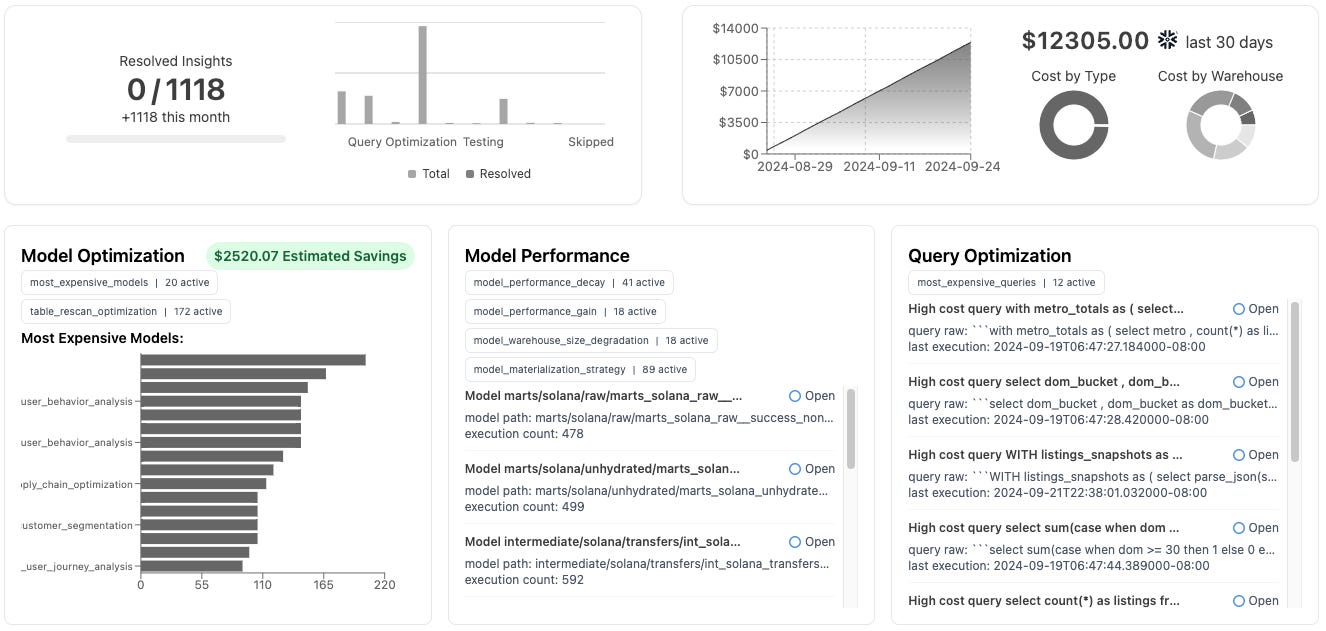Click the Model Performance panel title
Screen dimensions: 1326x631
[x=547, y=256]
